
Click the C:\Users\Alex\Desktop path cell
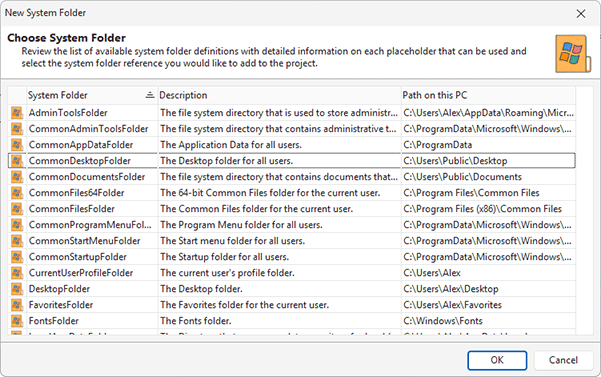point(488,289)
